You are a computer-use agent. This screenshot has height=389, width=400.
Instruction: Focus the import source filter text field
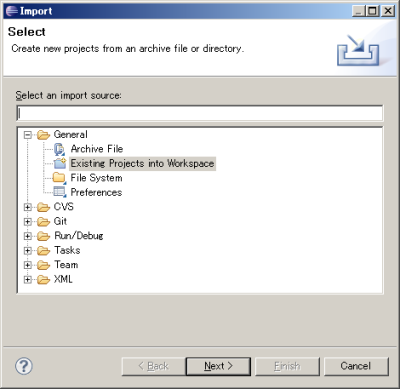(200, 113)
